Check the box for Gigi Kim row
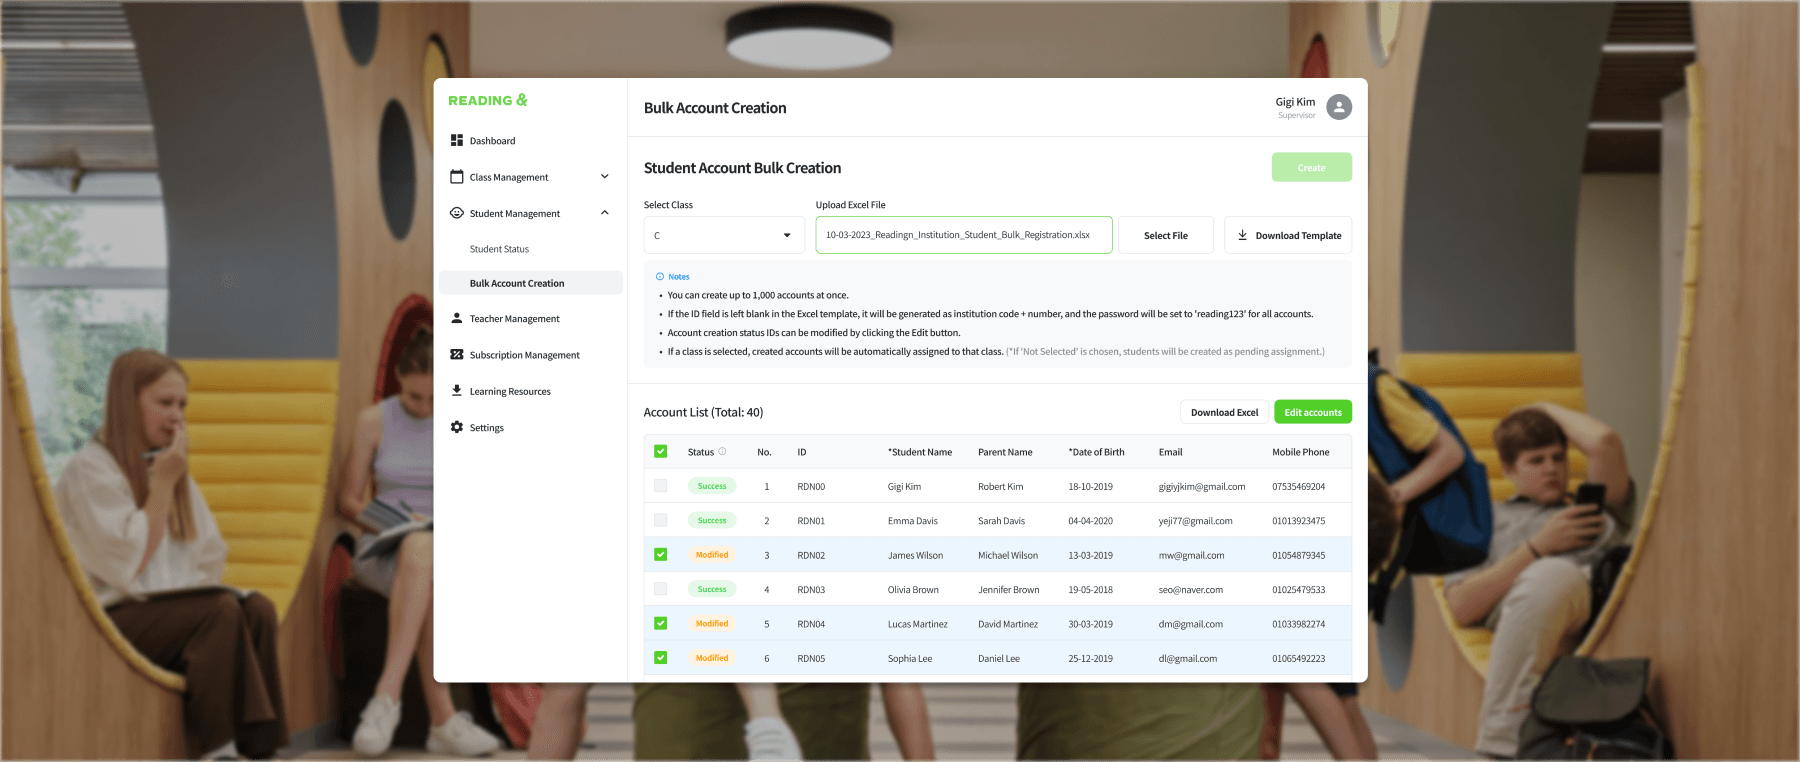The height and width of the screenshot is (762, 1800). click(661, 486)
